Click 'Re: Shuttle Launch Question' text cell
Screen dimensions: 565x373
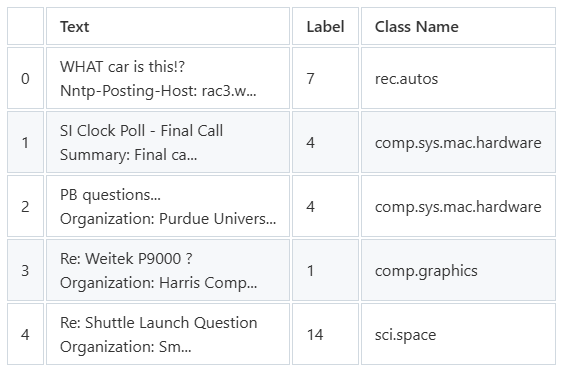pyautogui.click(x=168, y=334)
